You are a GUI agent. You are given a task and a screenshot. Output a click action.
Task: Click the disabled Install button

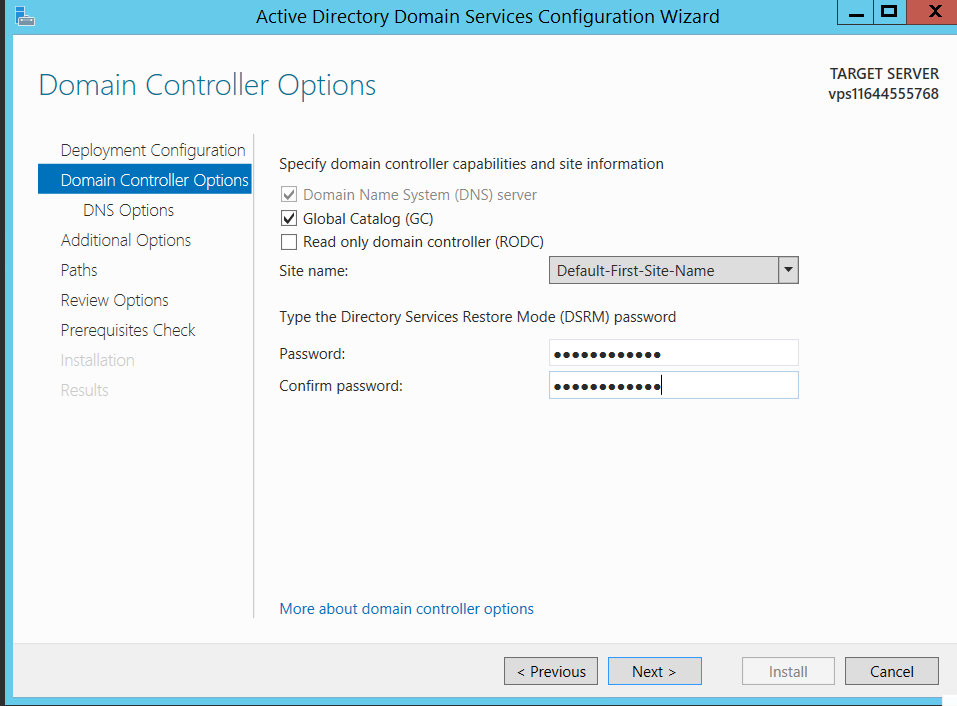click(788, 671)
